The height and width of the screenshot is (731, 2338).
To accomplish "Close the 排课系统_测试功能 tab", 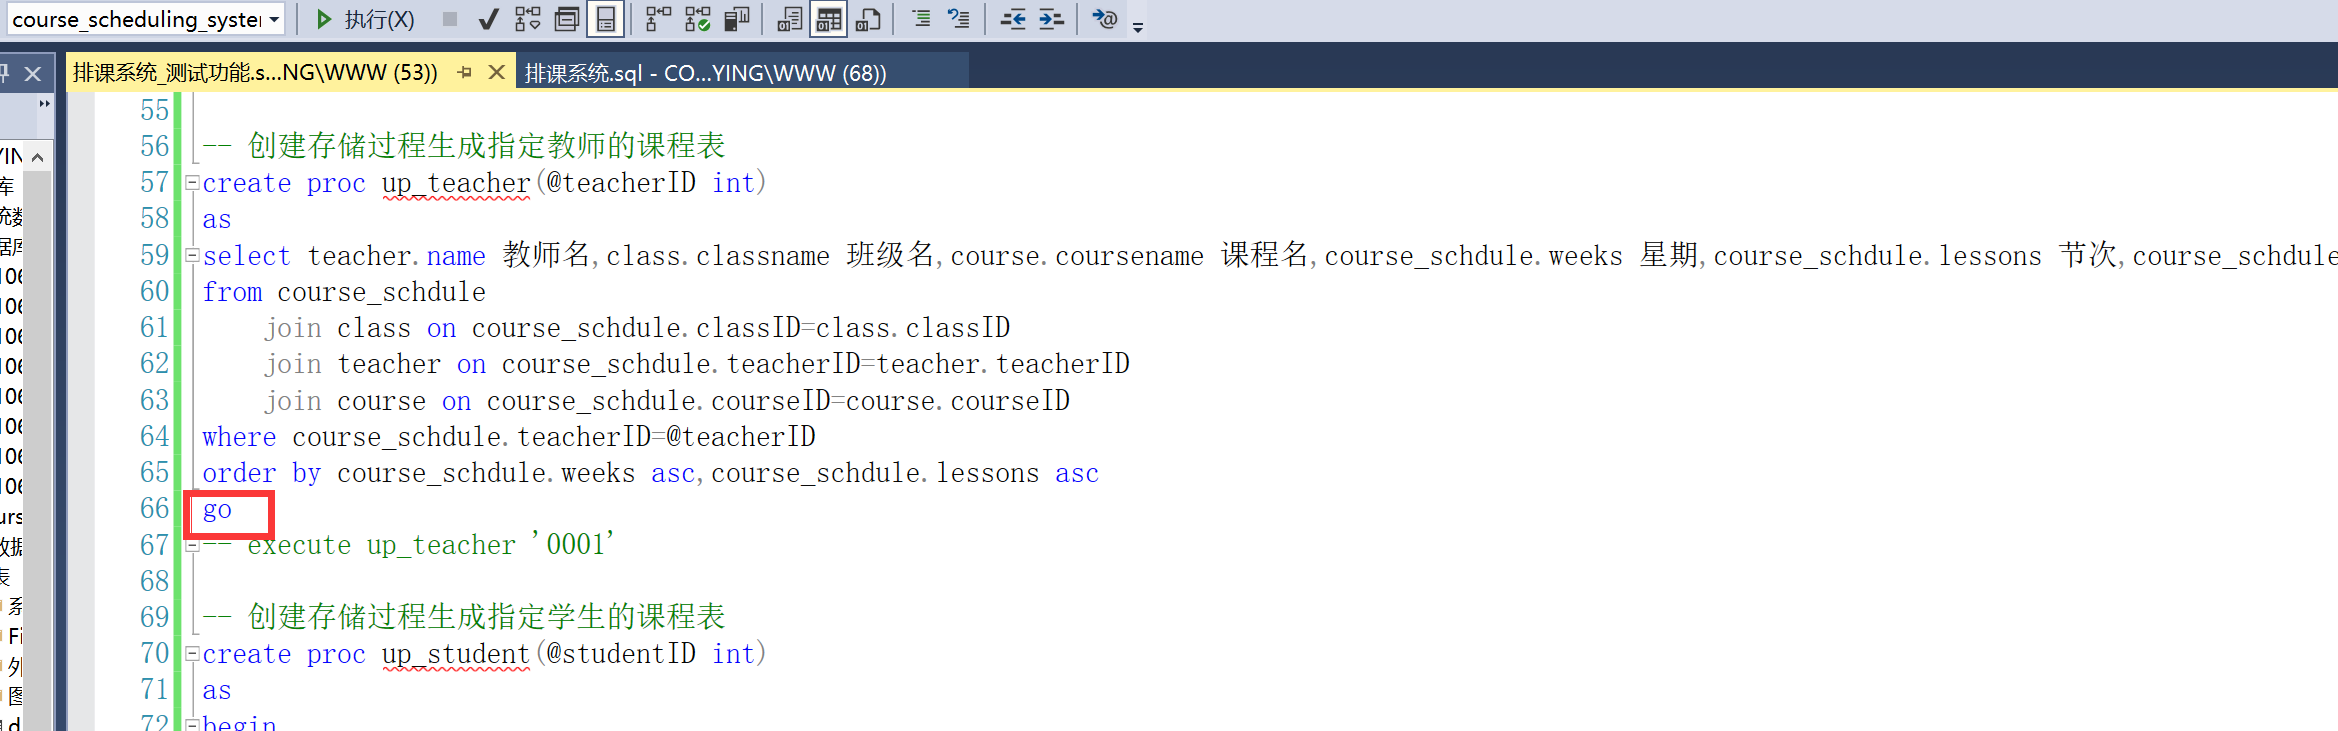I will 496,72.
